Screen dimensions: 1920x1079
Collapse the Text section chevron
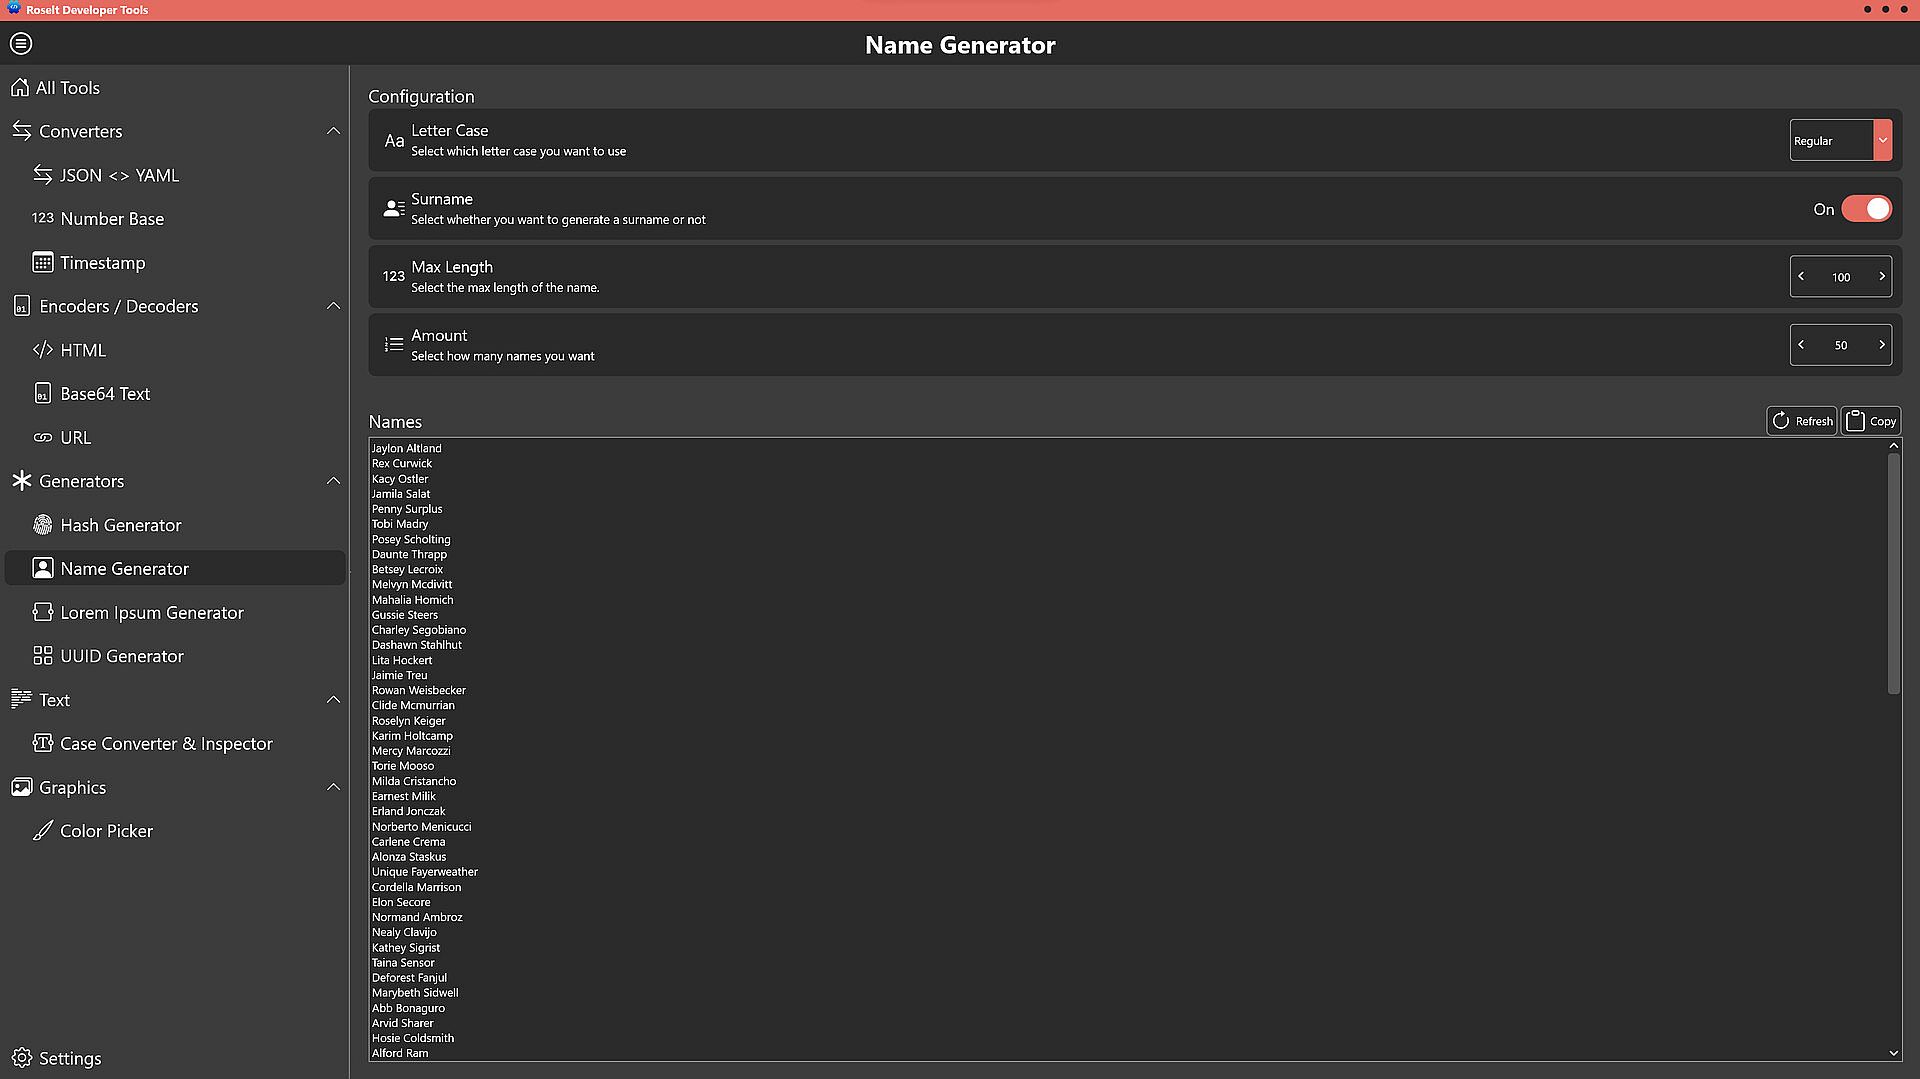click(333, 699)
